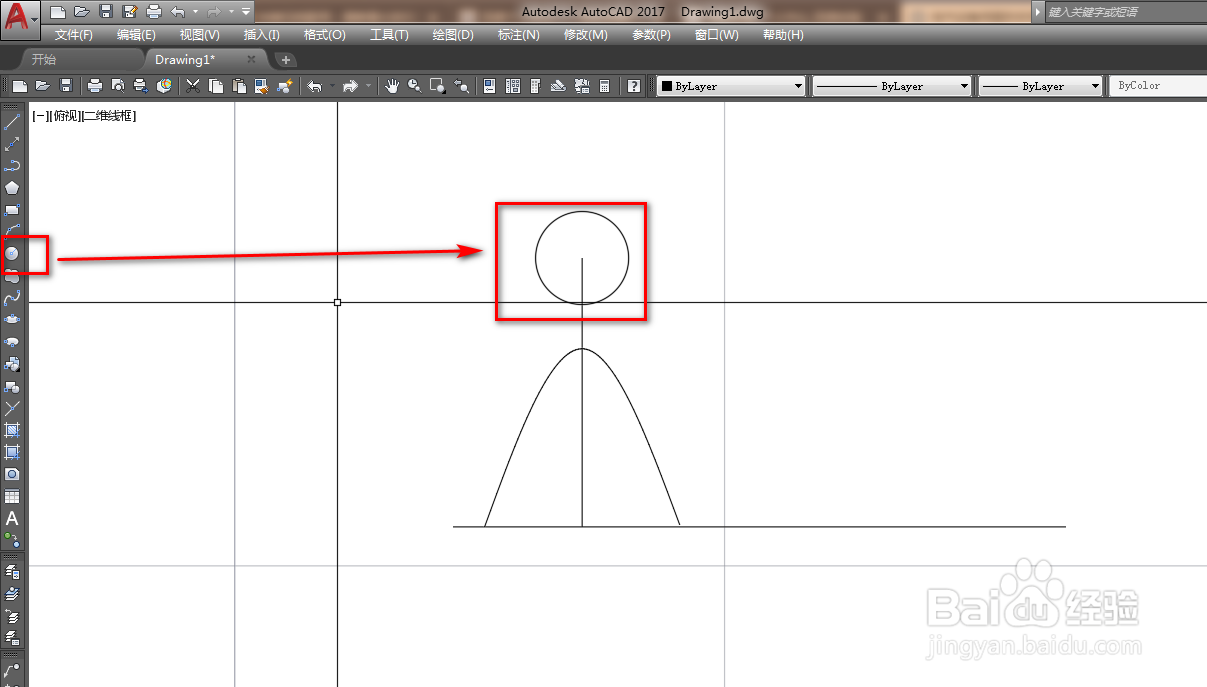Click New file icon in quick access toolbar

58,12
